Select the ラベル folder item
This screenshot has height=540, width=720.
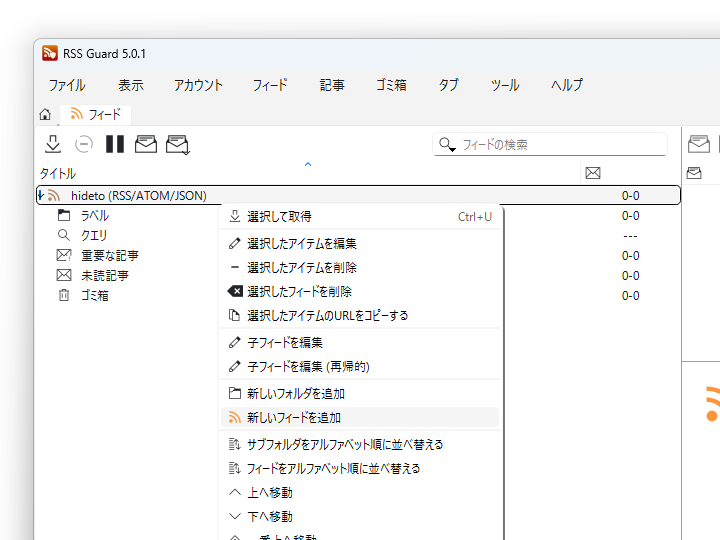[95, 215]
